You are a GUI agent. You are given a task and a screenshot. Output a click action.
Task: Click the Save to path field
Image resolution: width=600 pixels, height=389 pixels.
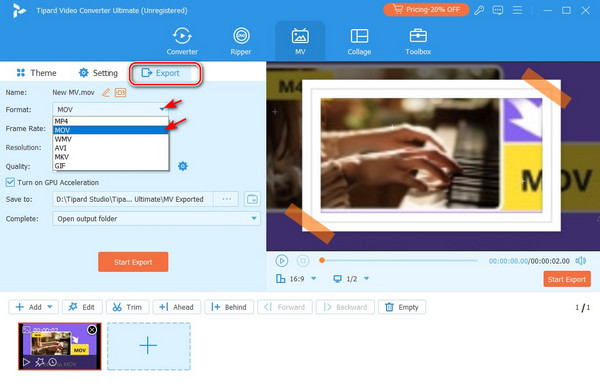pyautogui.click(x=132, y=199)
